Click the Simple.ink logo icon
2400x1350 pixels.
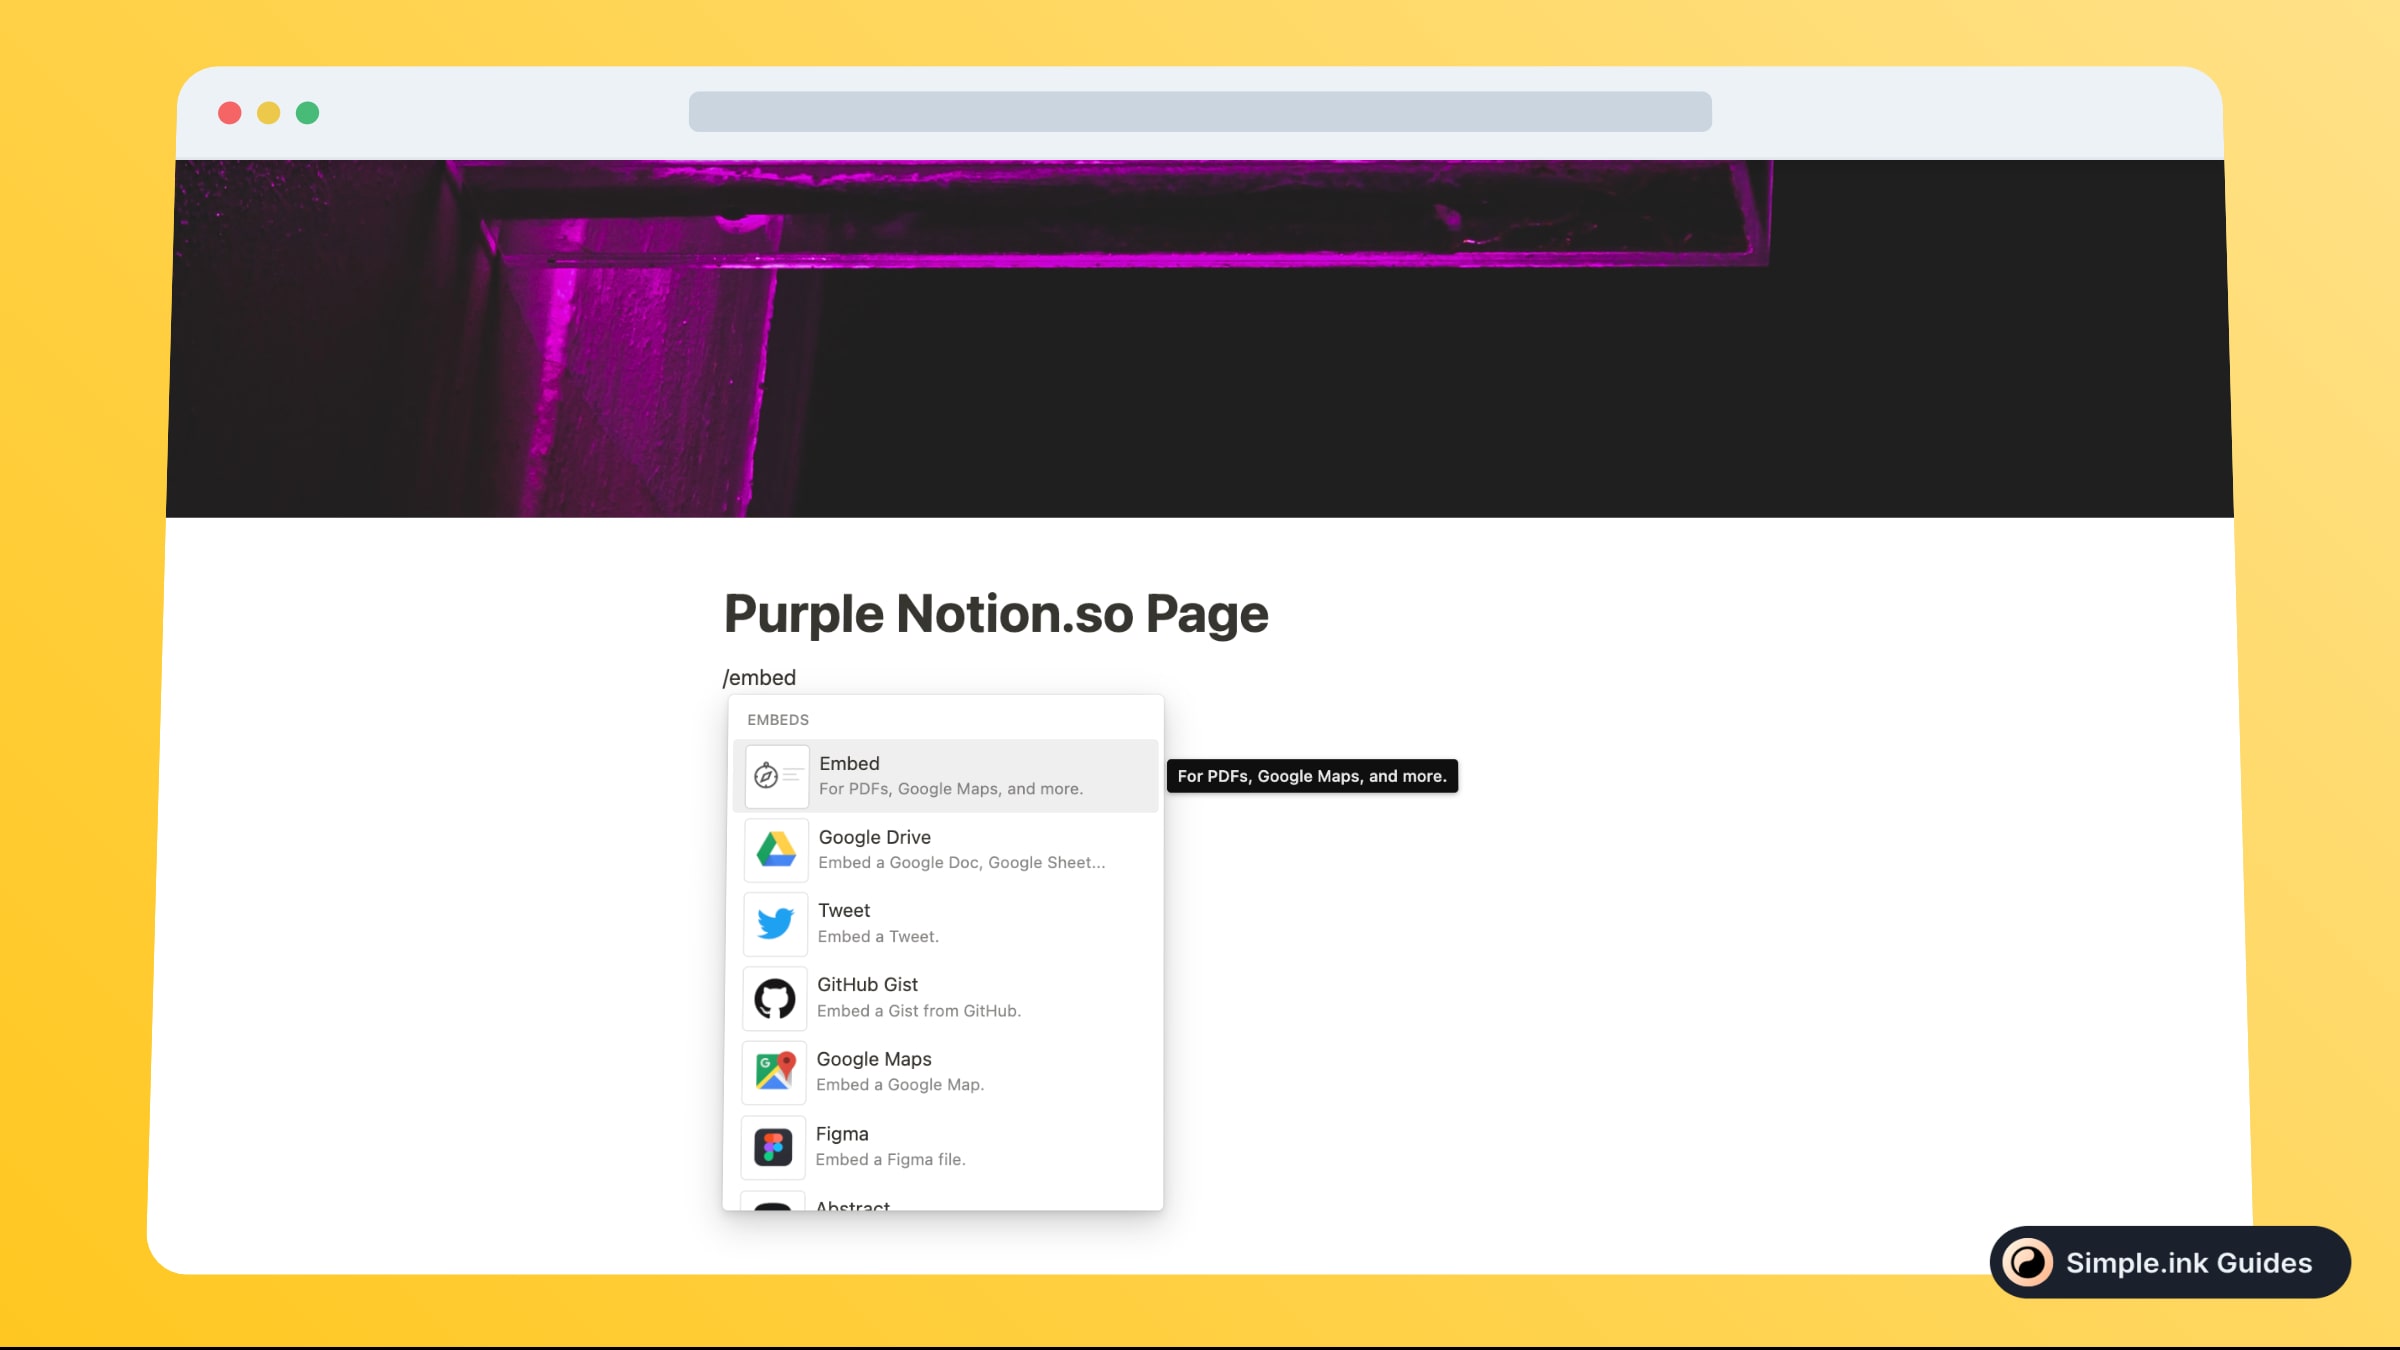pos(2028,1262)
